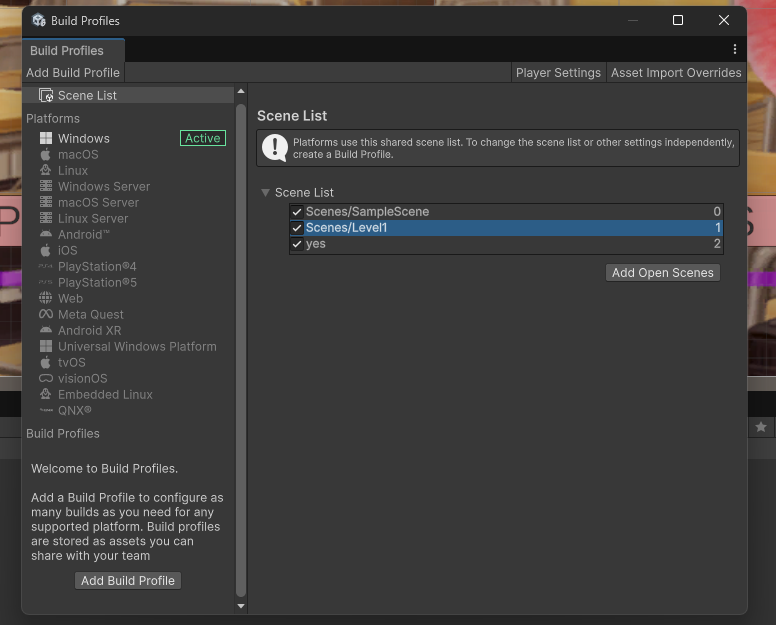Switch to the Build Profiles tab
776x625 pixels.
67,51
